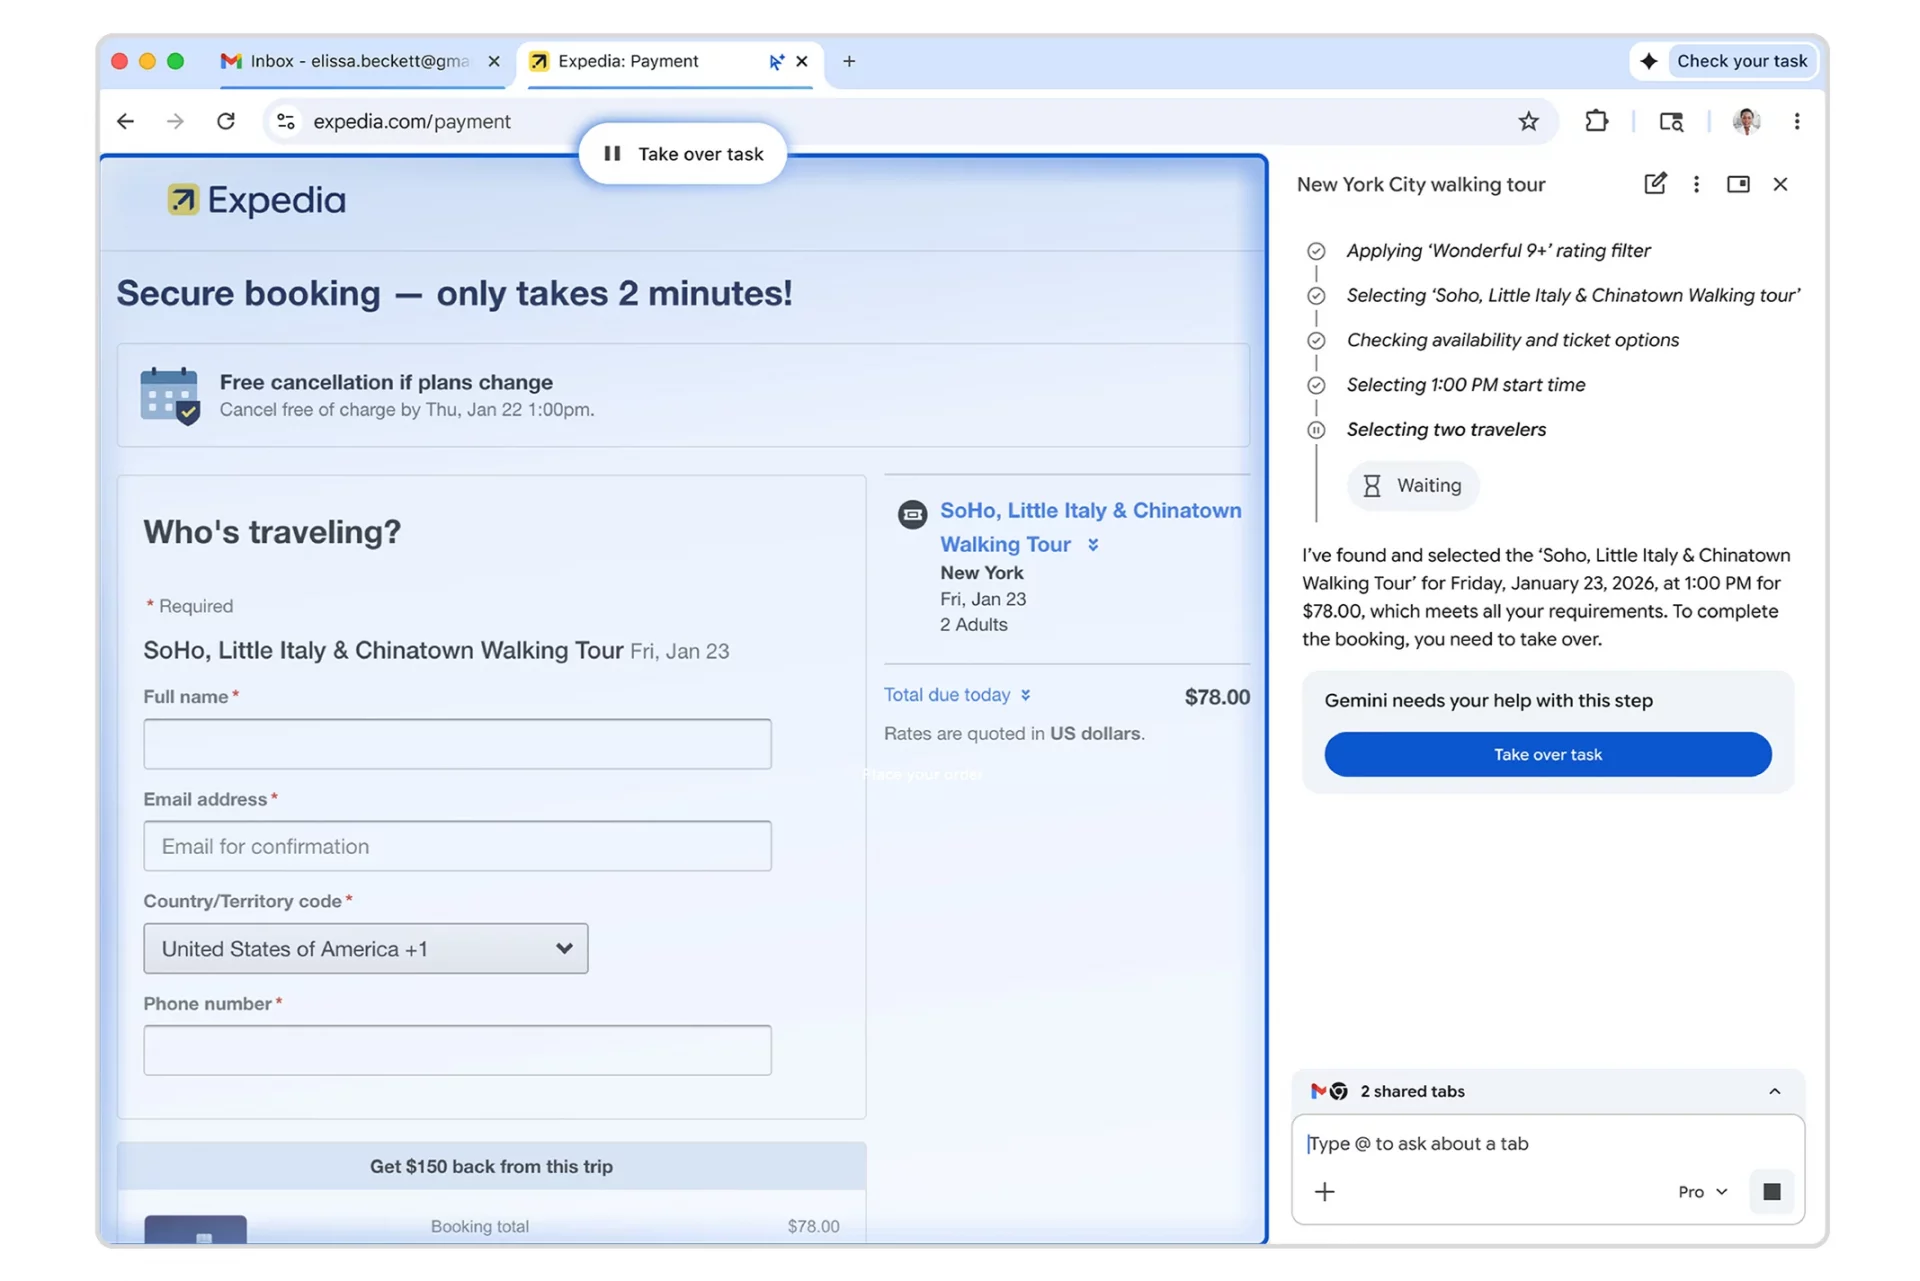The height and width of the screenshot is (1281, 1920).
Task: Collapse the 2 shared tabs section
Action: click(x=1776, y=1091)
